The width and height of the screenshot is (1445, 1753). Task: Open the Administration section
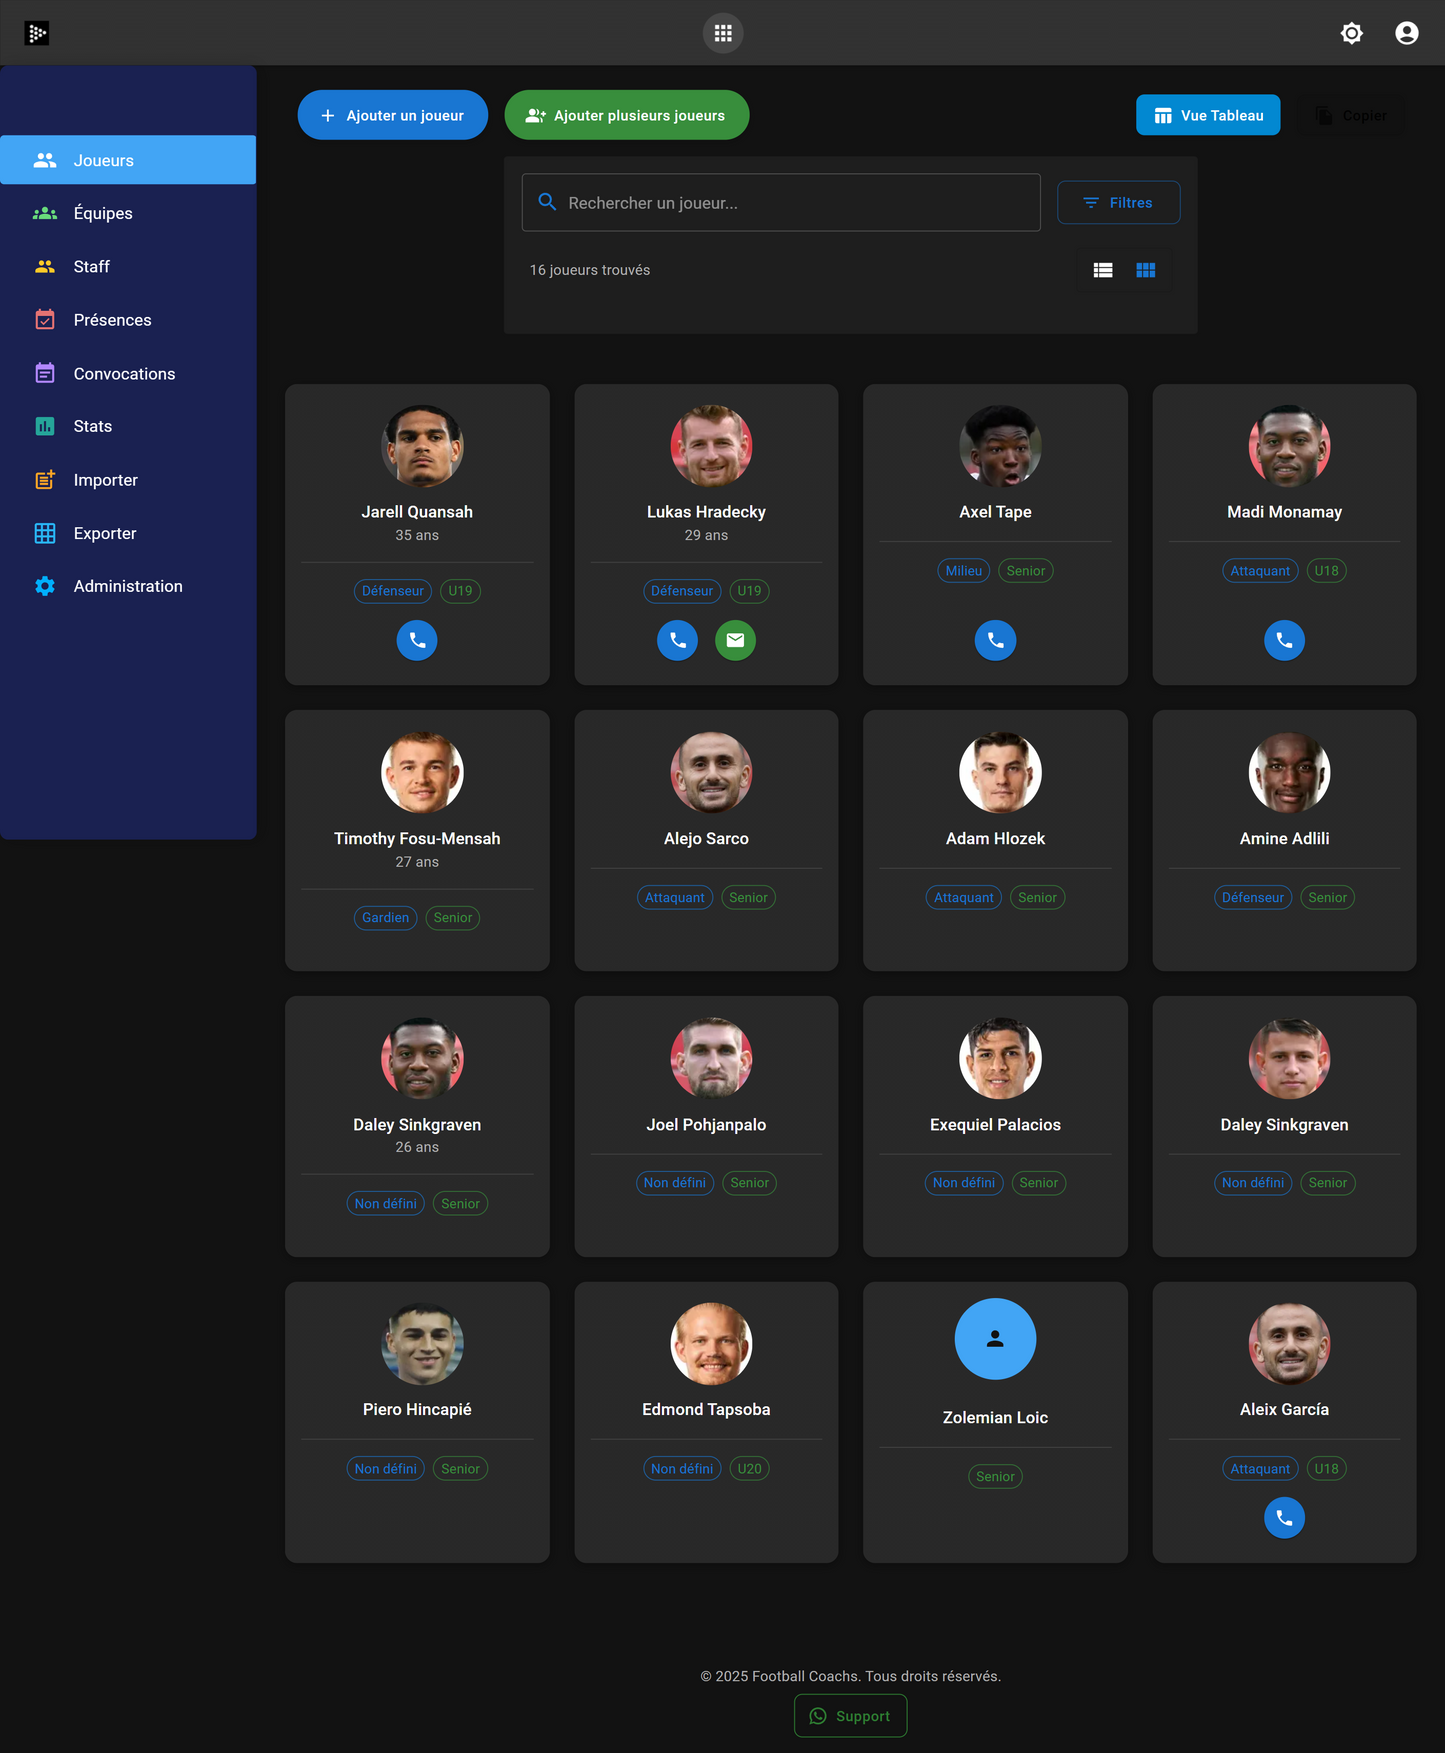128,586
